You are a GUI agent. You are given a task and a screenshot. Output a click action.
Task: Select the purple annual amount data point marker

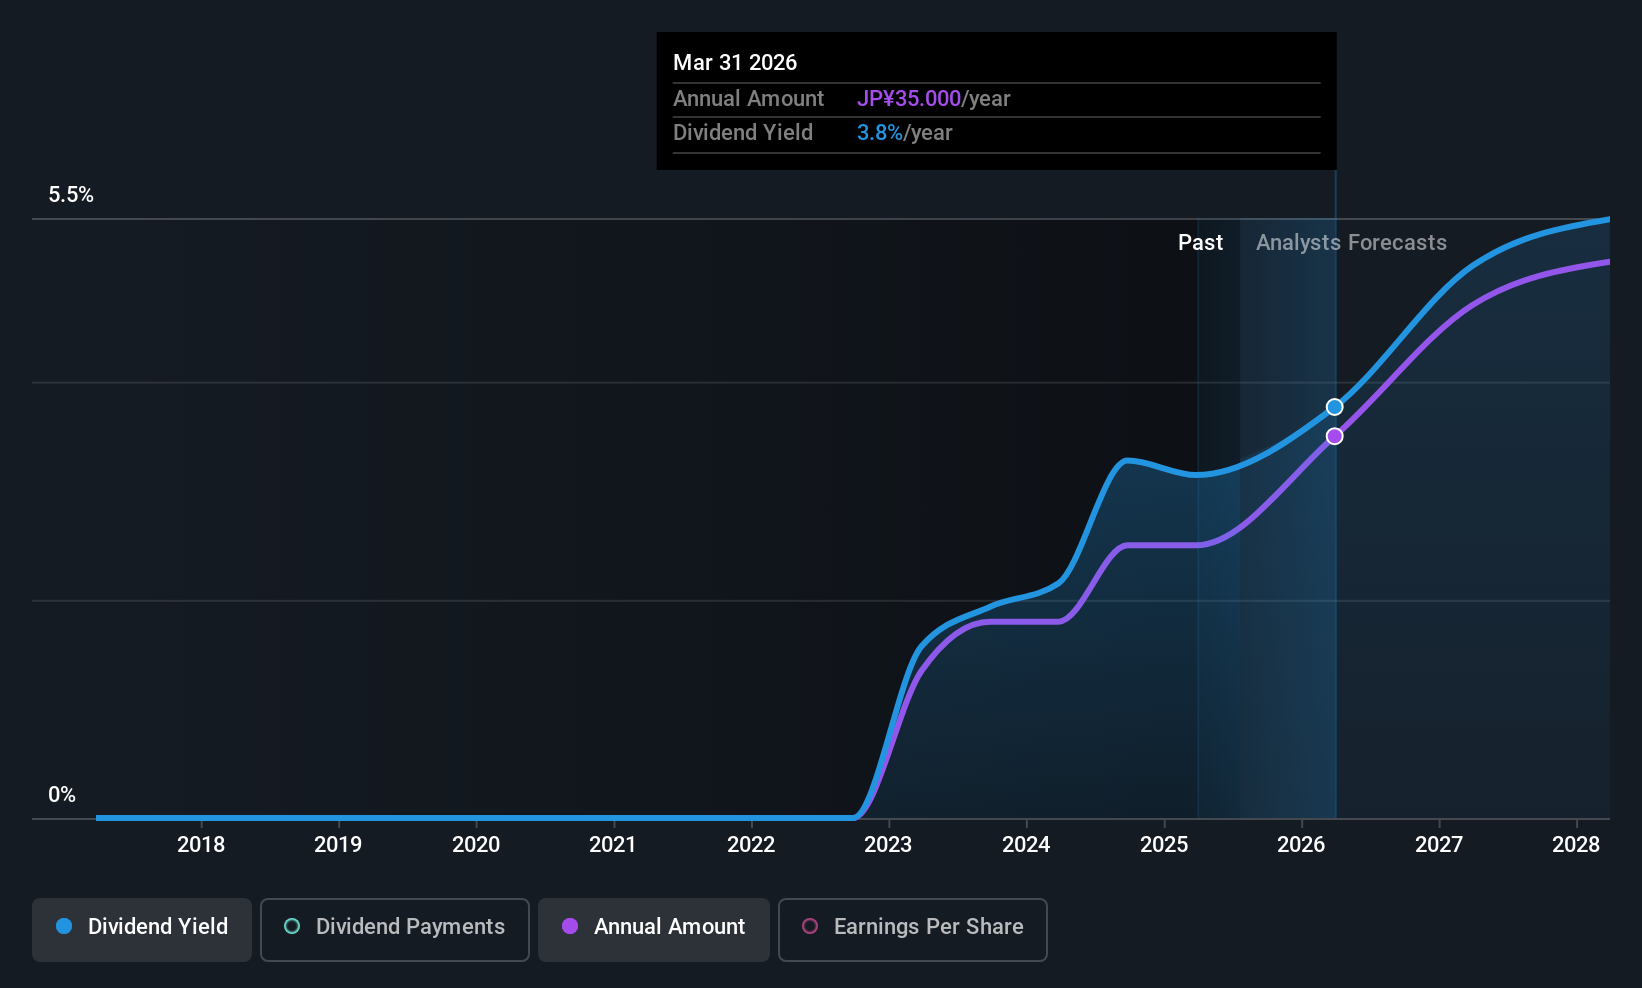point(1335,436)
